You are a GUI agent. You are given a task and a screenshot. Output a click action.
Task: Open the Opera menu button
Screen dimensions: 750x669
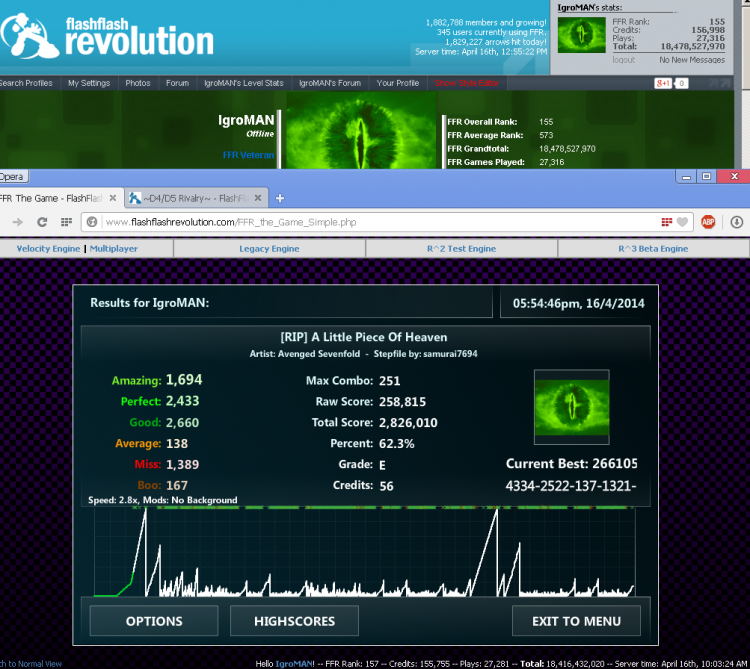click(x=14, y=176)
